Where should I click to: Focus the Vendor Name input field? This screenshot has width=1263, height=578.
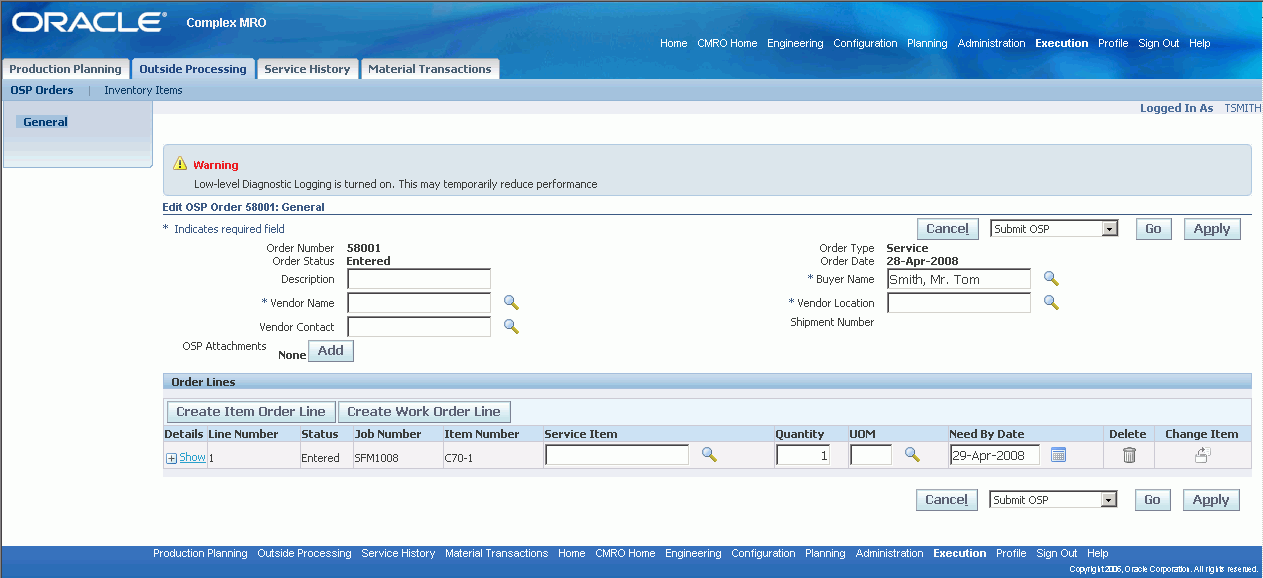coord(419,303)
